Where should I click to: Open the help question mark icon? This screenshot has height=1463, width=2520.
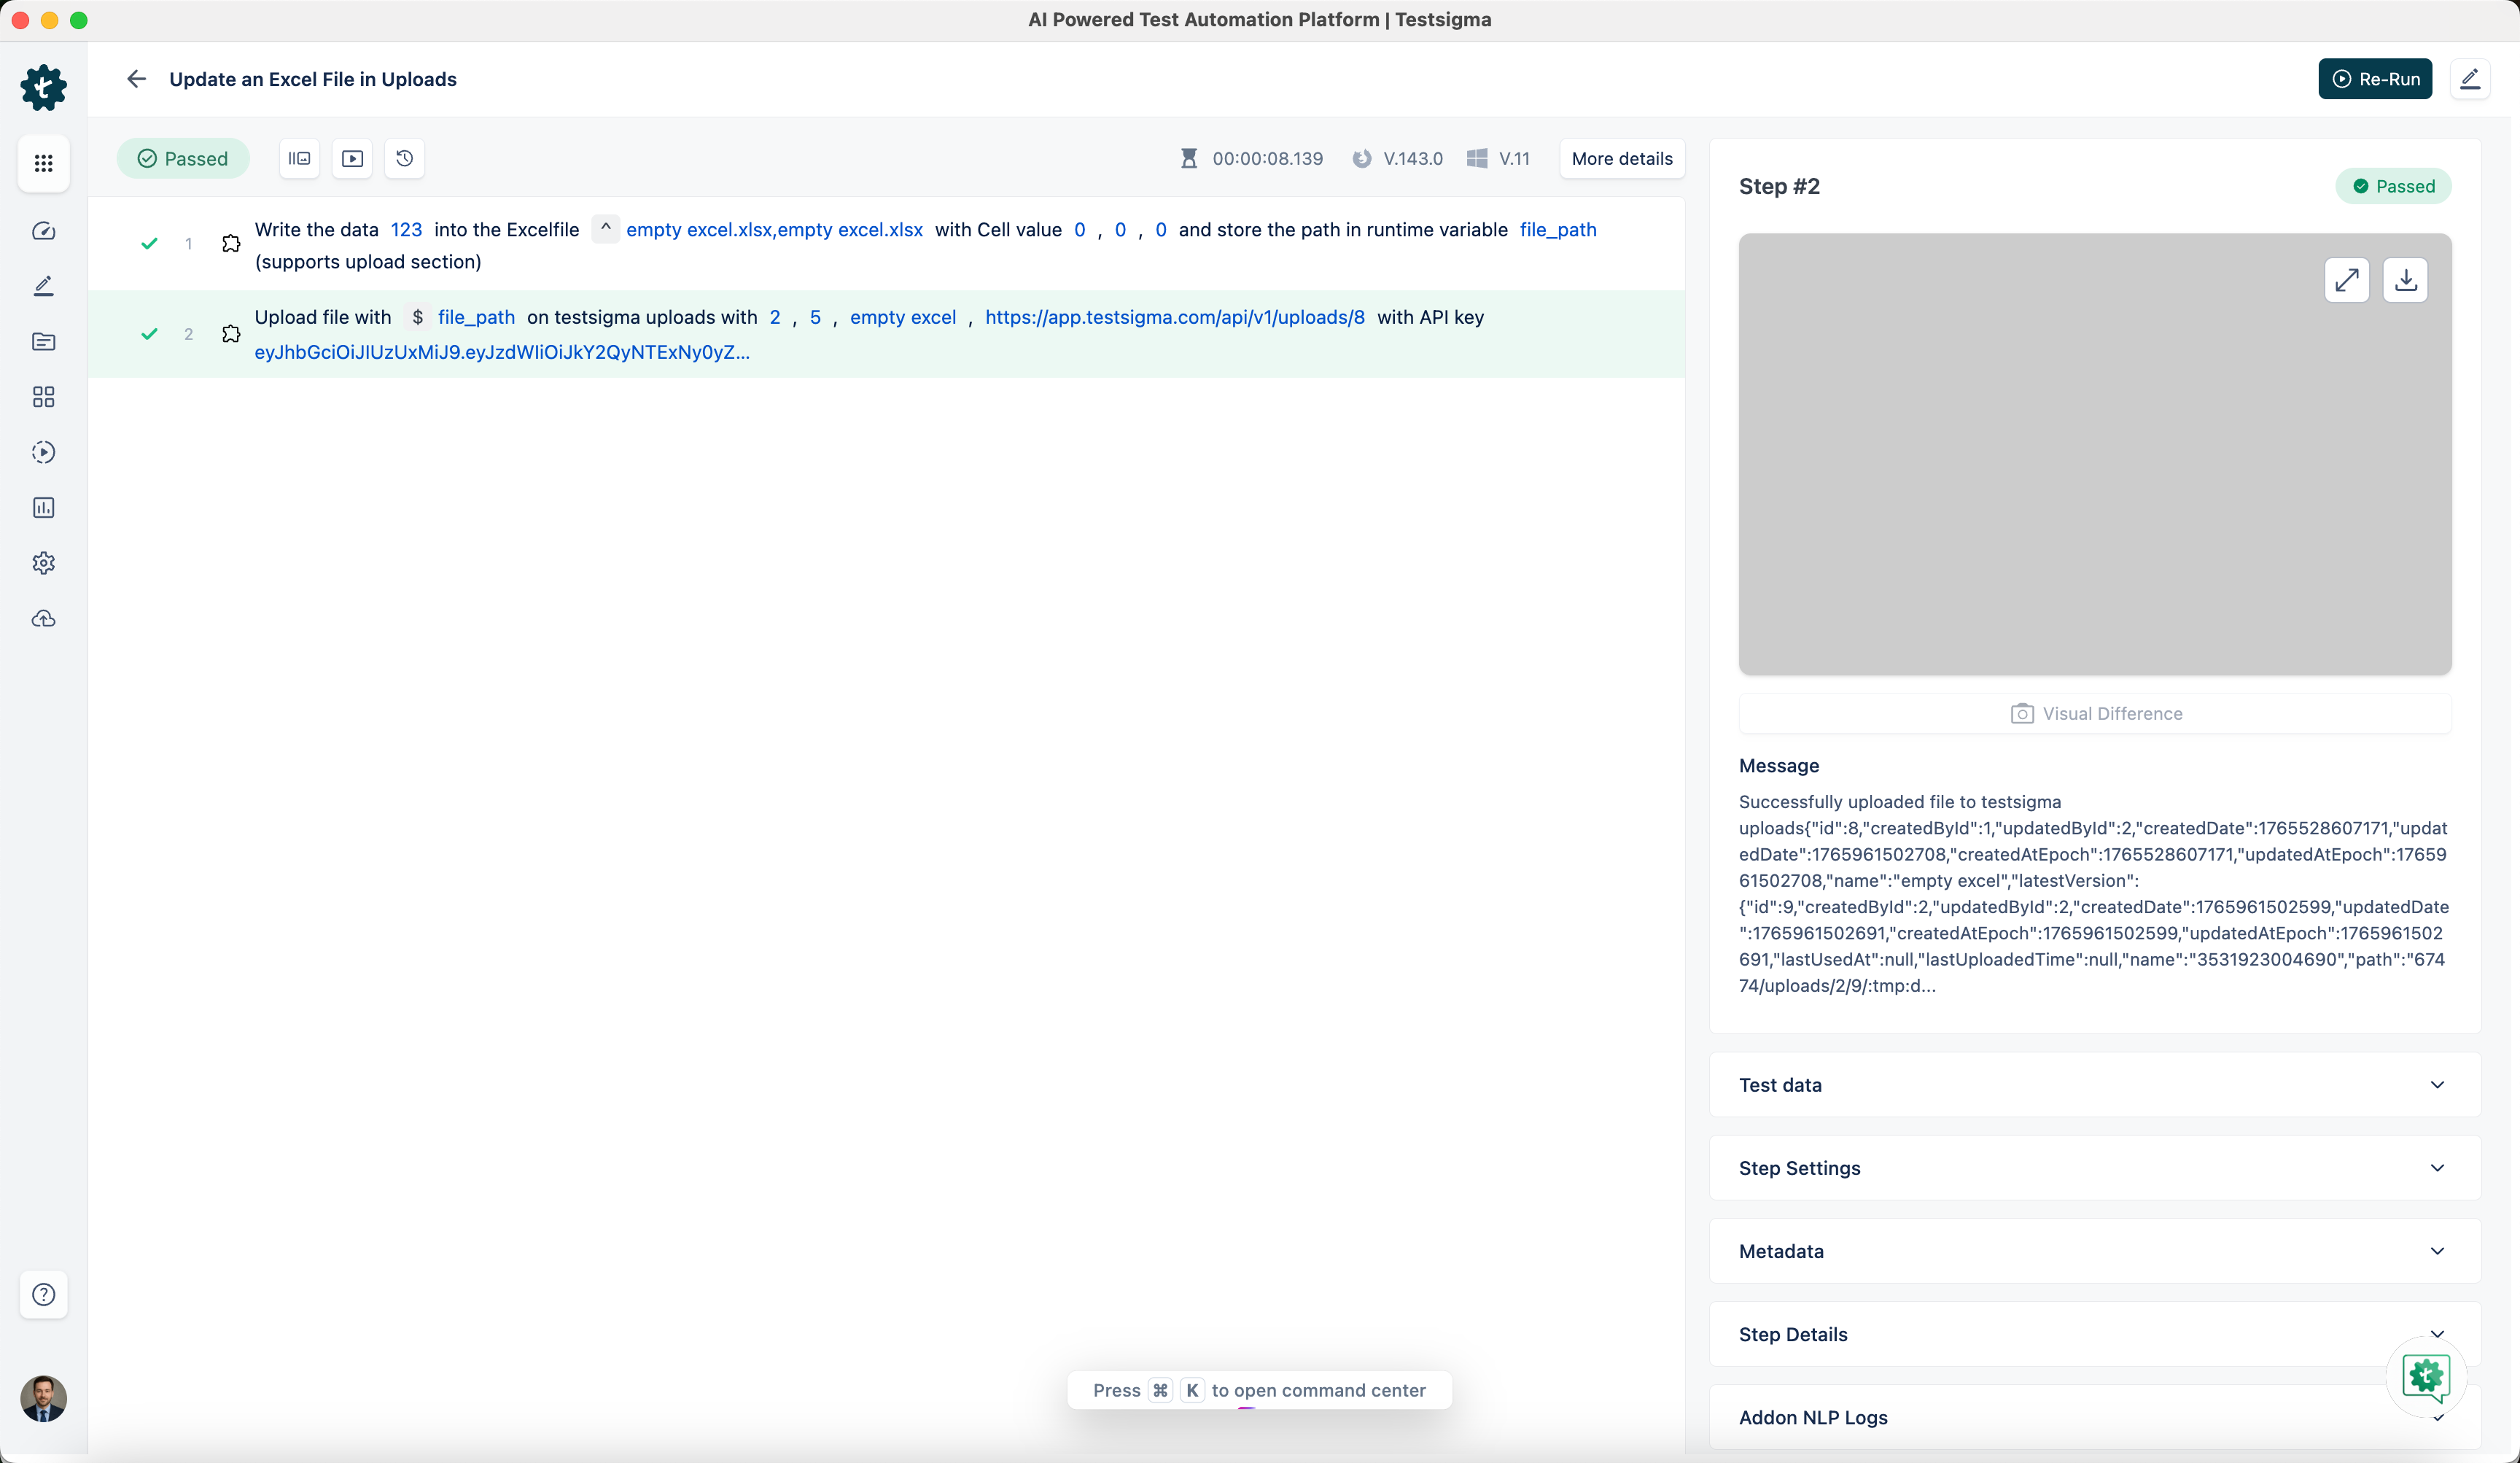[43, 1294]
